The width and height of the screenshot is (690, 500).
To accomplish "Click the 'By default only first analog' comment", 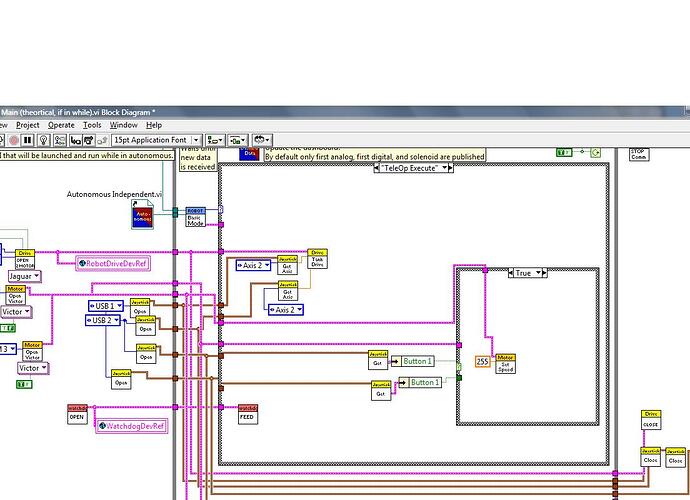I will (374, 157).
